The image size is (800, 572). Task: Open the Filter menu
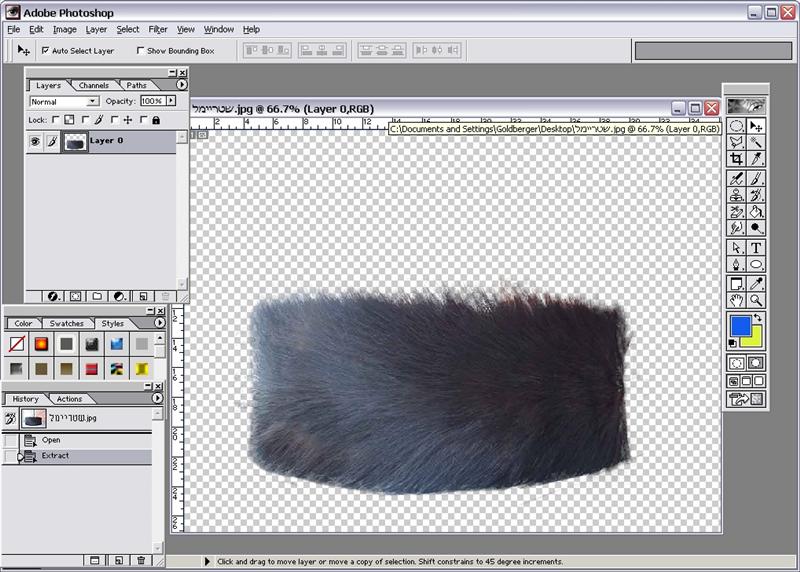tap(158, 30)
